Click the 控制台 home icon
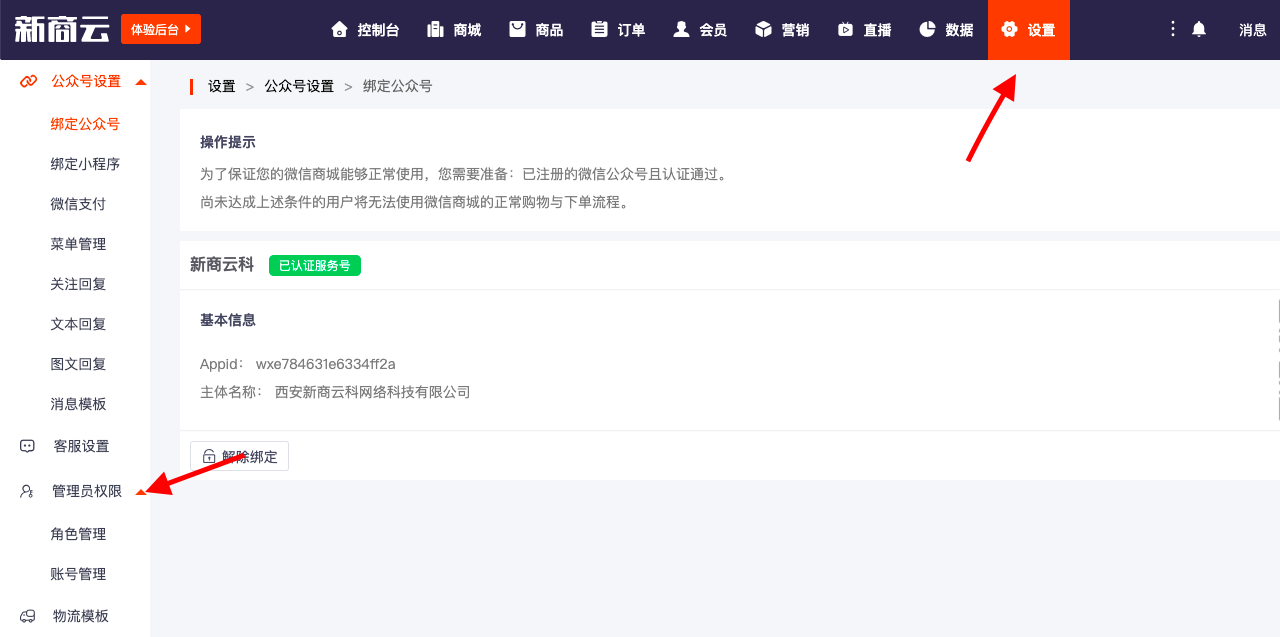Viewport: 1280px width, 637px height. coord(339,29)
